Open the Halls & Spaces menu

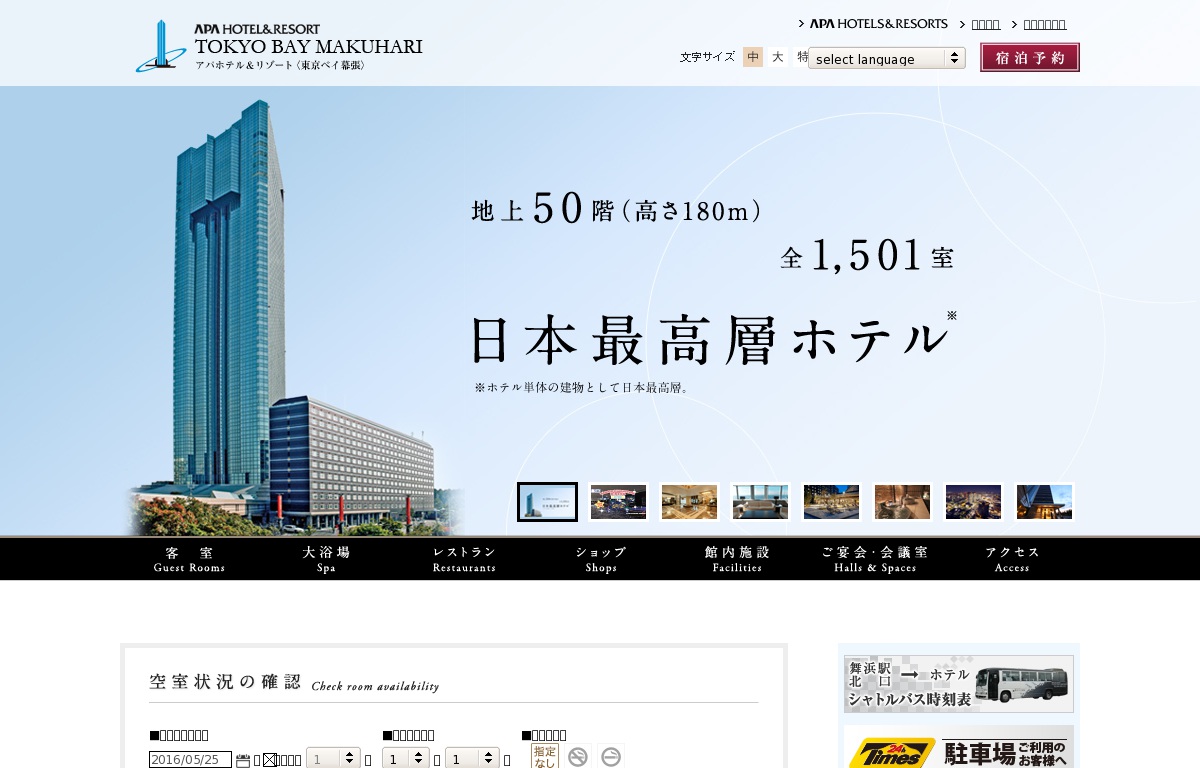[875, 559]
